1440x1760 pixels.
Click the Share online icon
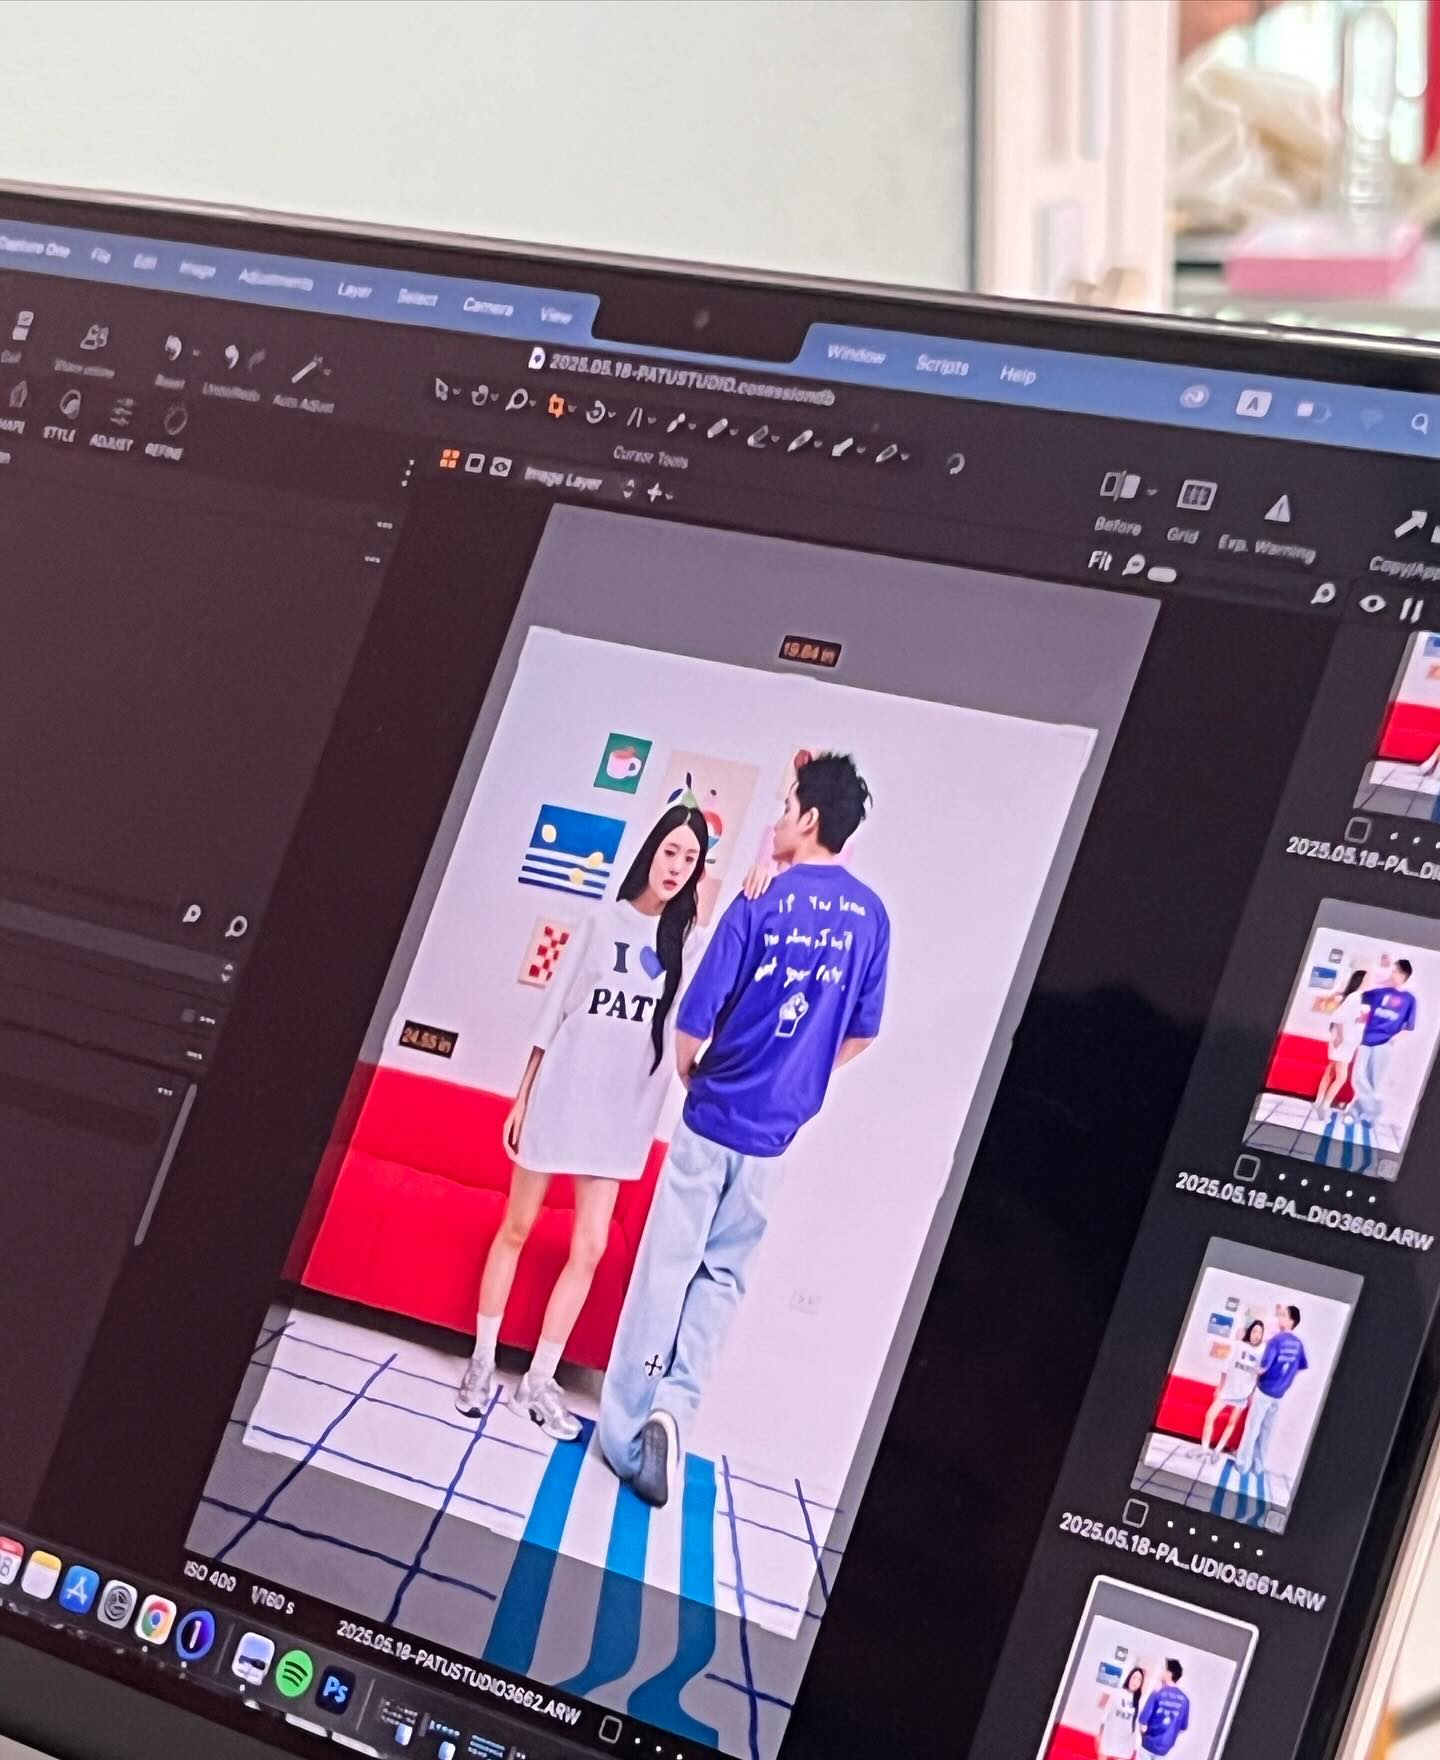93,339
